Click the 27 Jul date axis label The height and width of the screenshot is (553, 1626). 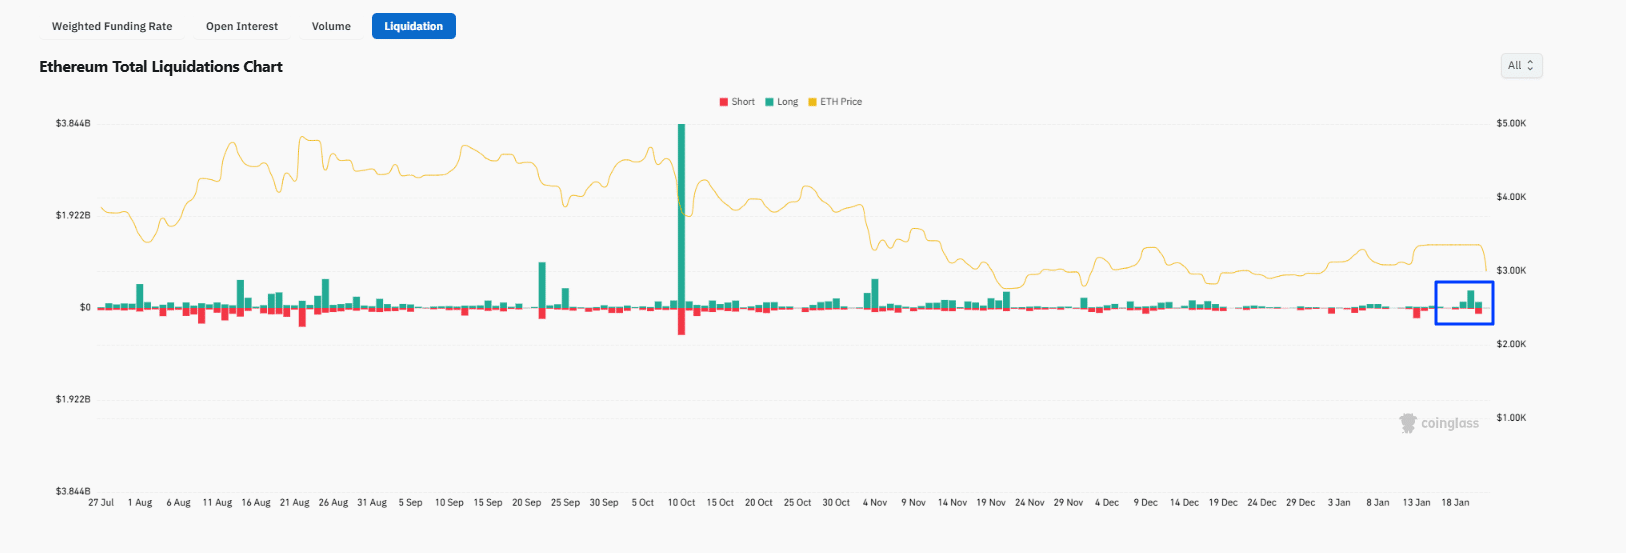tap(101, 503)
